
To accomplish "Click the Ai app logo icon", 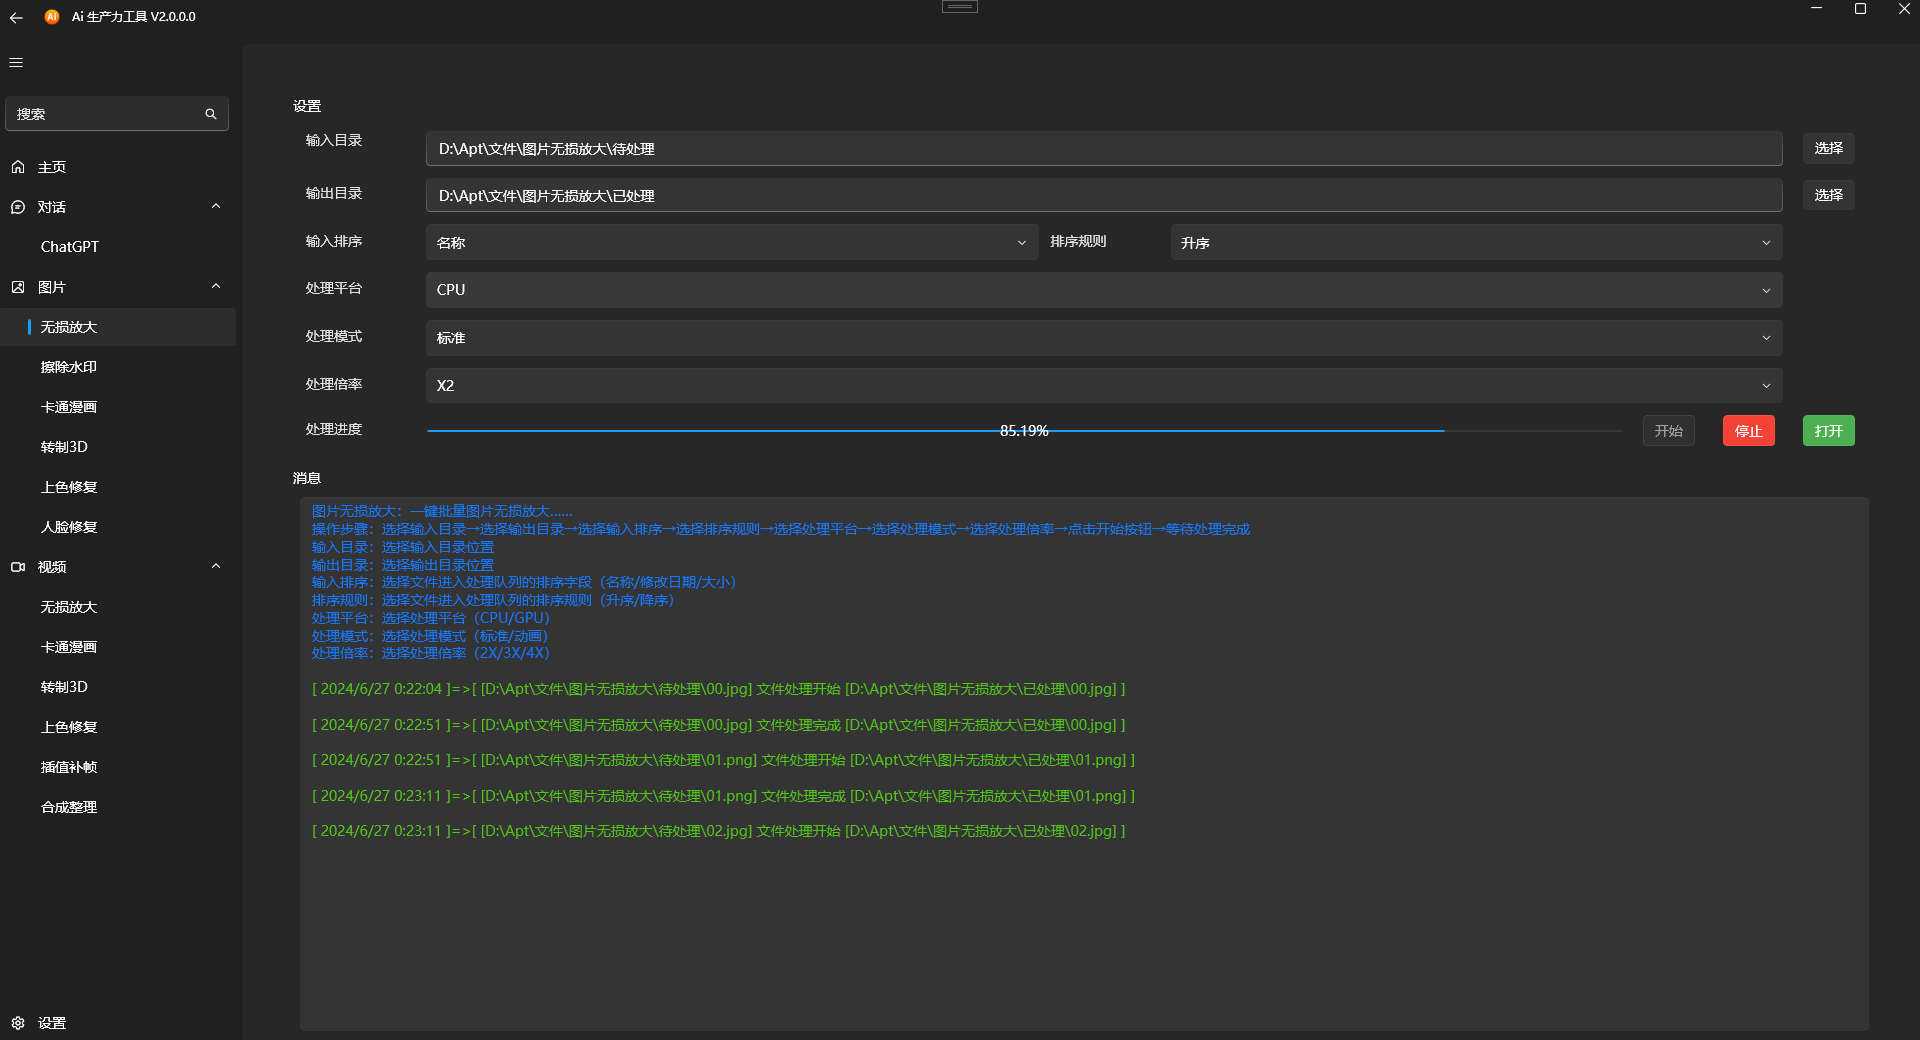I will (52, 17).
